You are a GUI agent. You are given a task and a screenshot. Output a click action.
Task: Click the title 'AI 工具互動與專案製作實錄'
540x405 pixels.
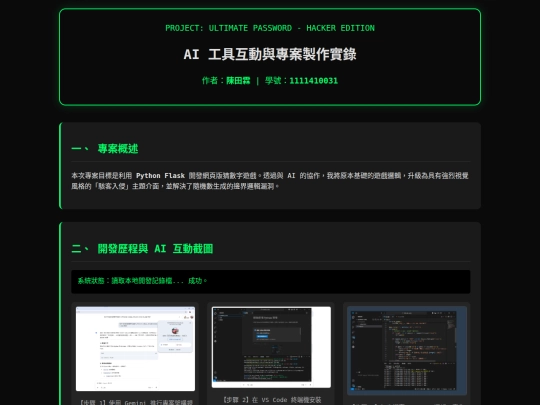click(270, 54)
